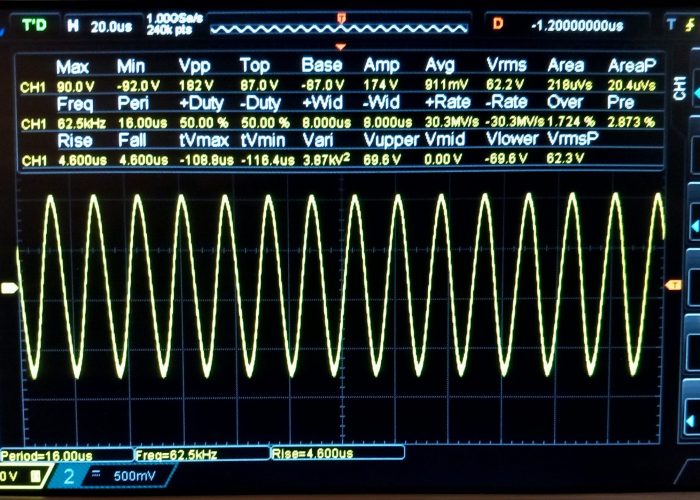The height and width of the screenshot is (500, 700).
Task: Tap the orange trigger position triangle above grid
Action: [341, 46]
